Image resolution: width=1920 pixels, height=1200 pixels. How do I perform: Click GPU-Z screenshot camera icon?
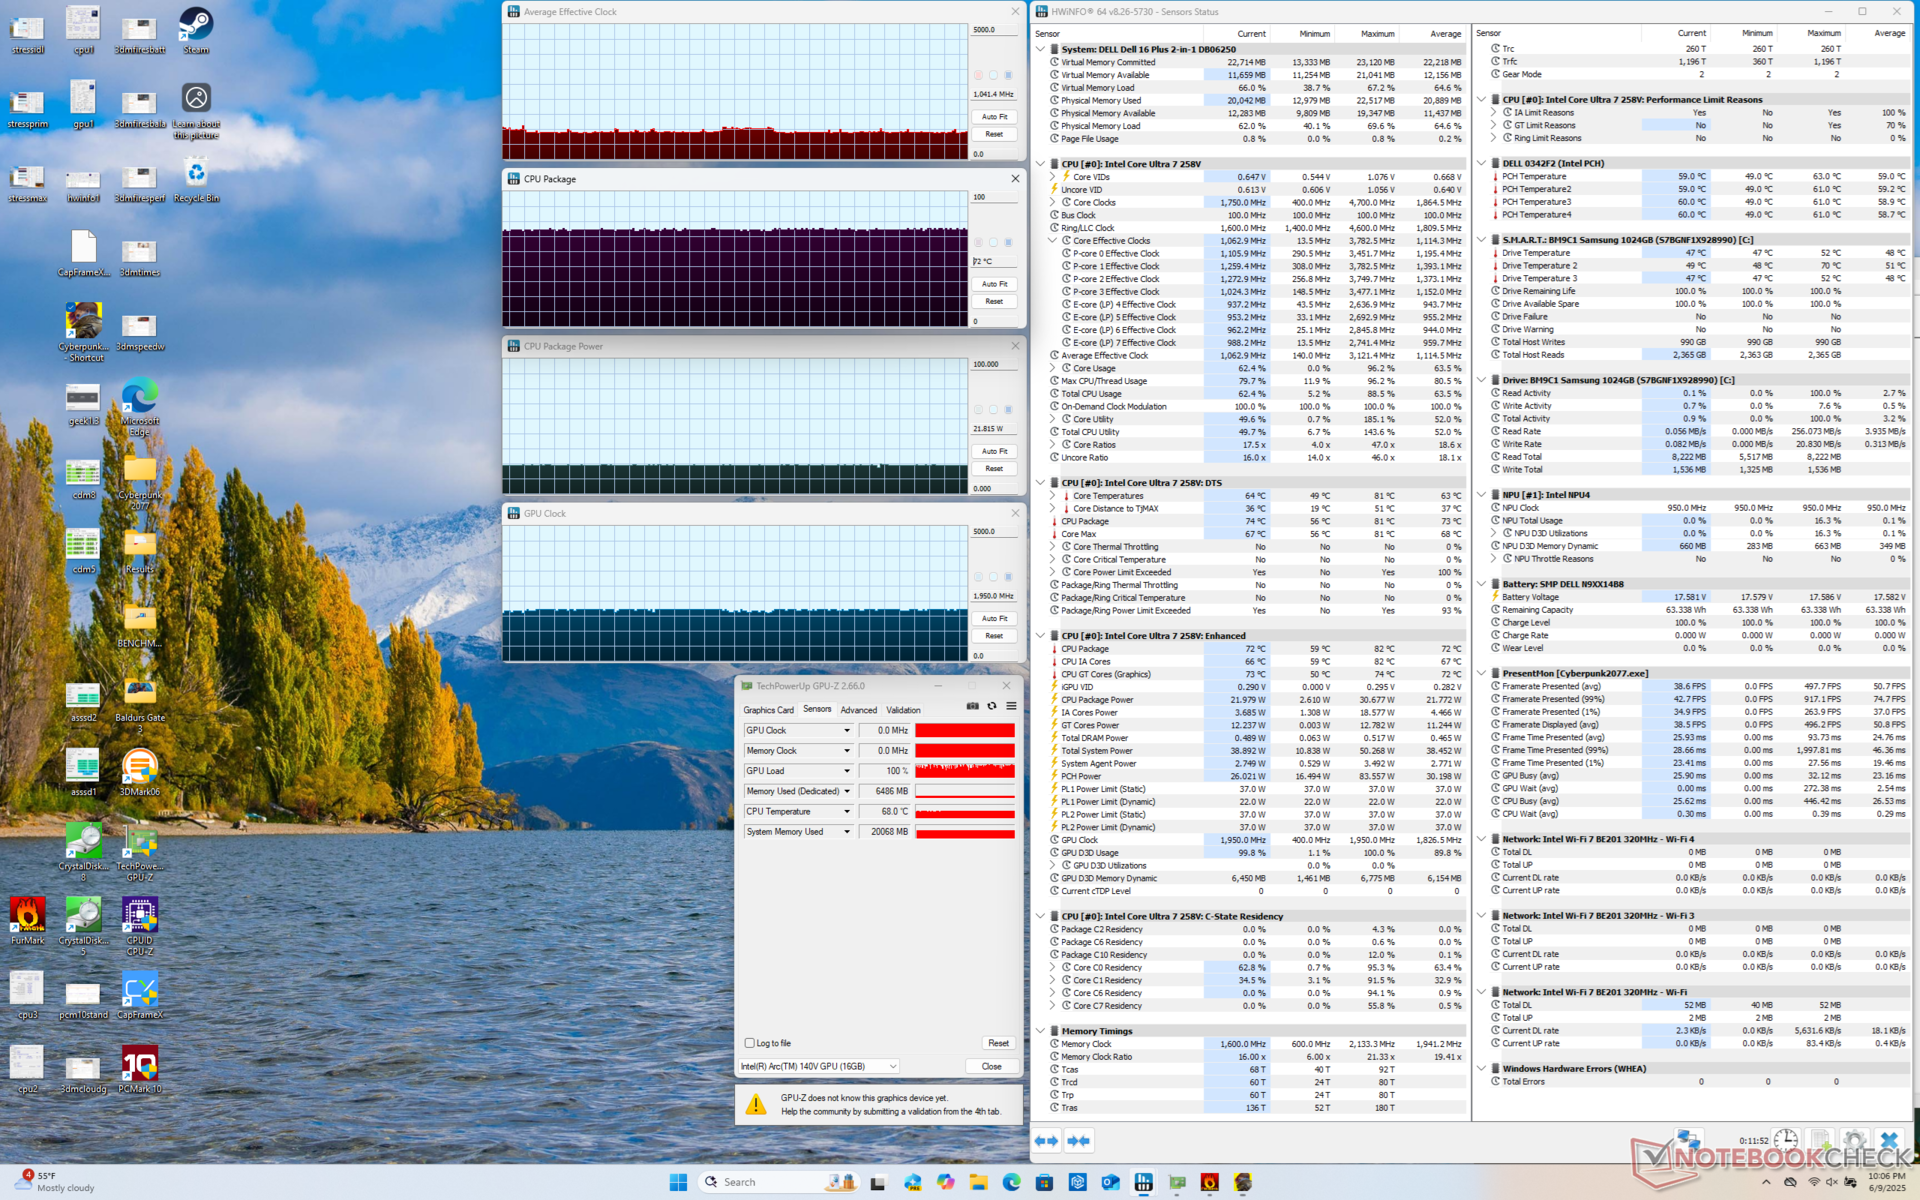coord(972,706)
